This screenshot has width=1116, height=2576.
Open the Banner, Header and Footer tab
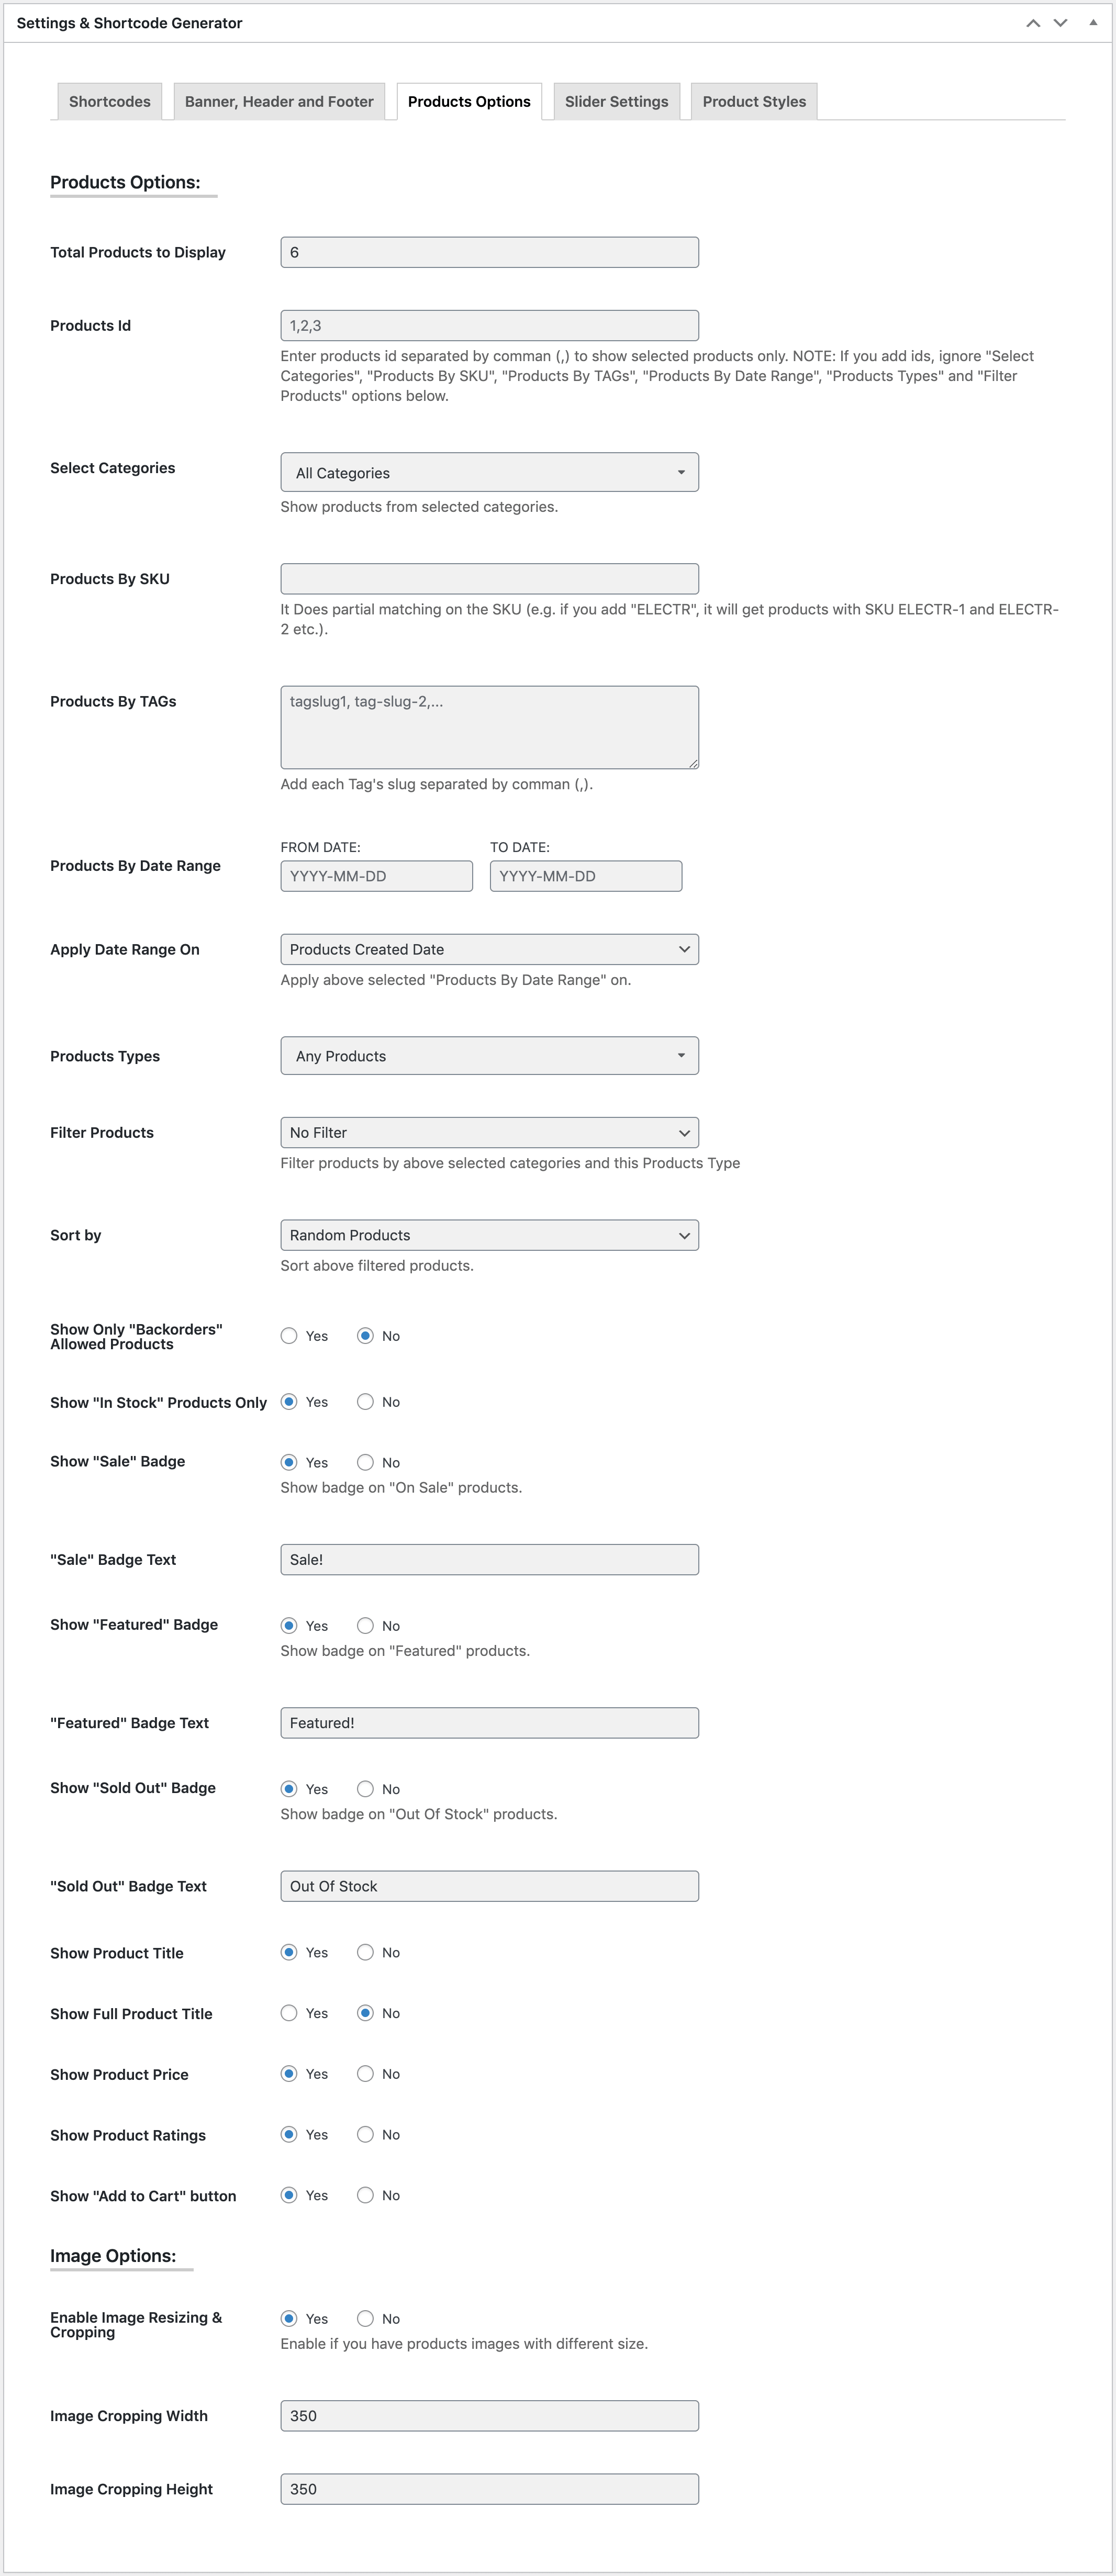point(279,102)
